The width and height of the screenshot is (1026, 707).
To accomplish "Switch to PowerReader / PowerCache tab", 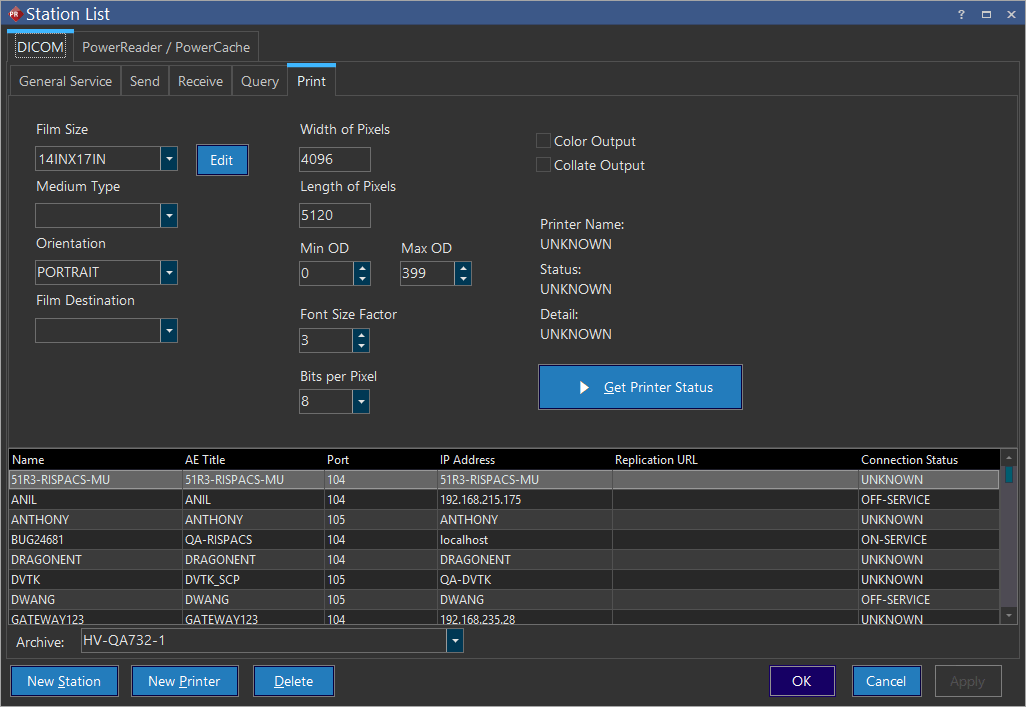I will [x=167, y=47].
